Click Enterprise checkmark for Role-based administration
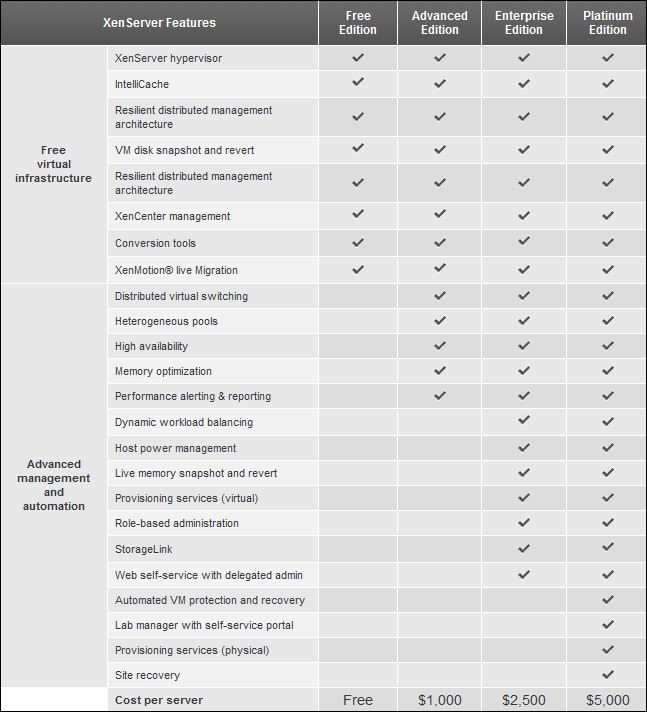The height and width of the screenshot is (712, 647). pyautogui.click(x=524, y=523)
